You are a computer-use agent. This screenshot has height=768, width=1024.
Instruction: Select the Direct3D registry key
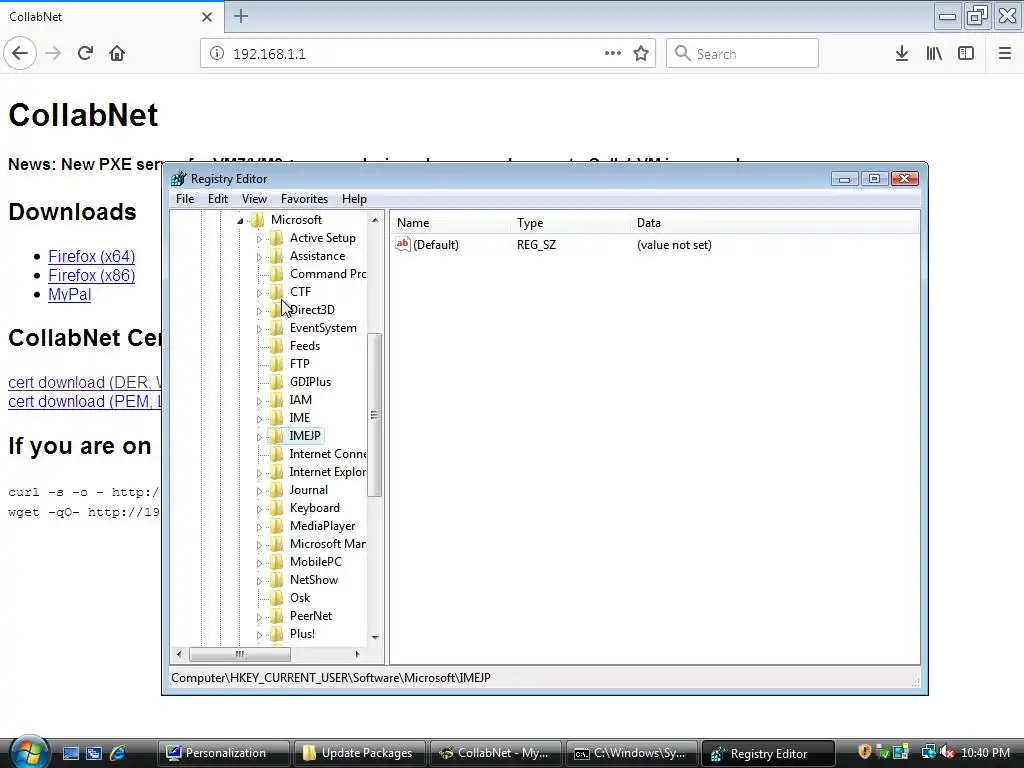pyautogui.click(x=312, y=310)
